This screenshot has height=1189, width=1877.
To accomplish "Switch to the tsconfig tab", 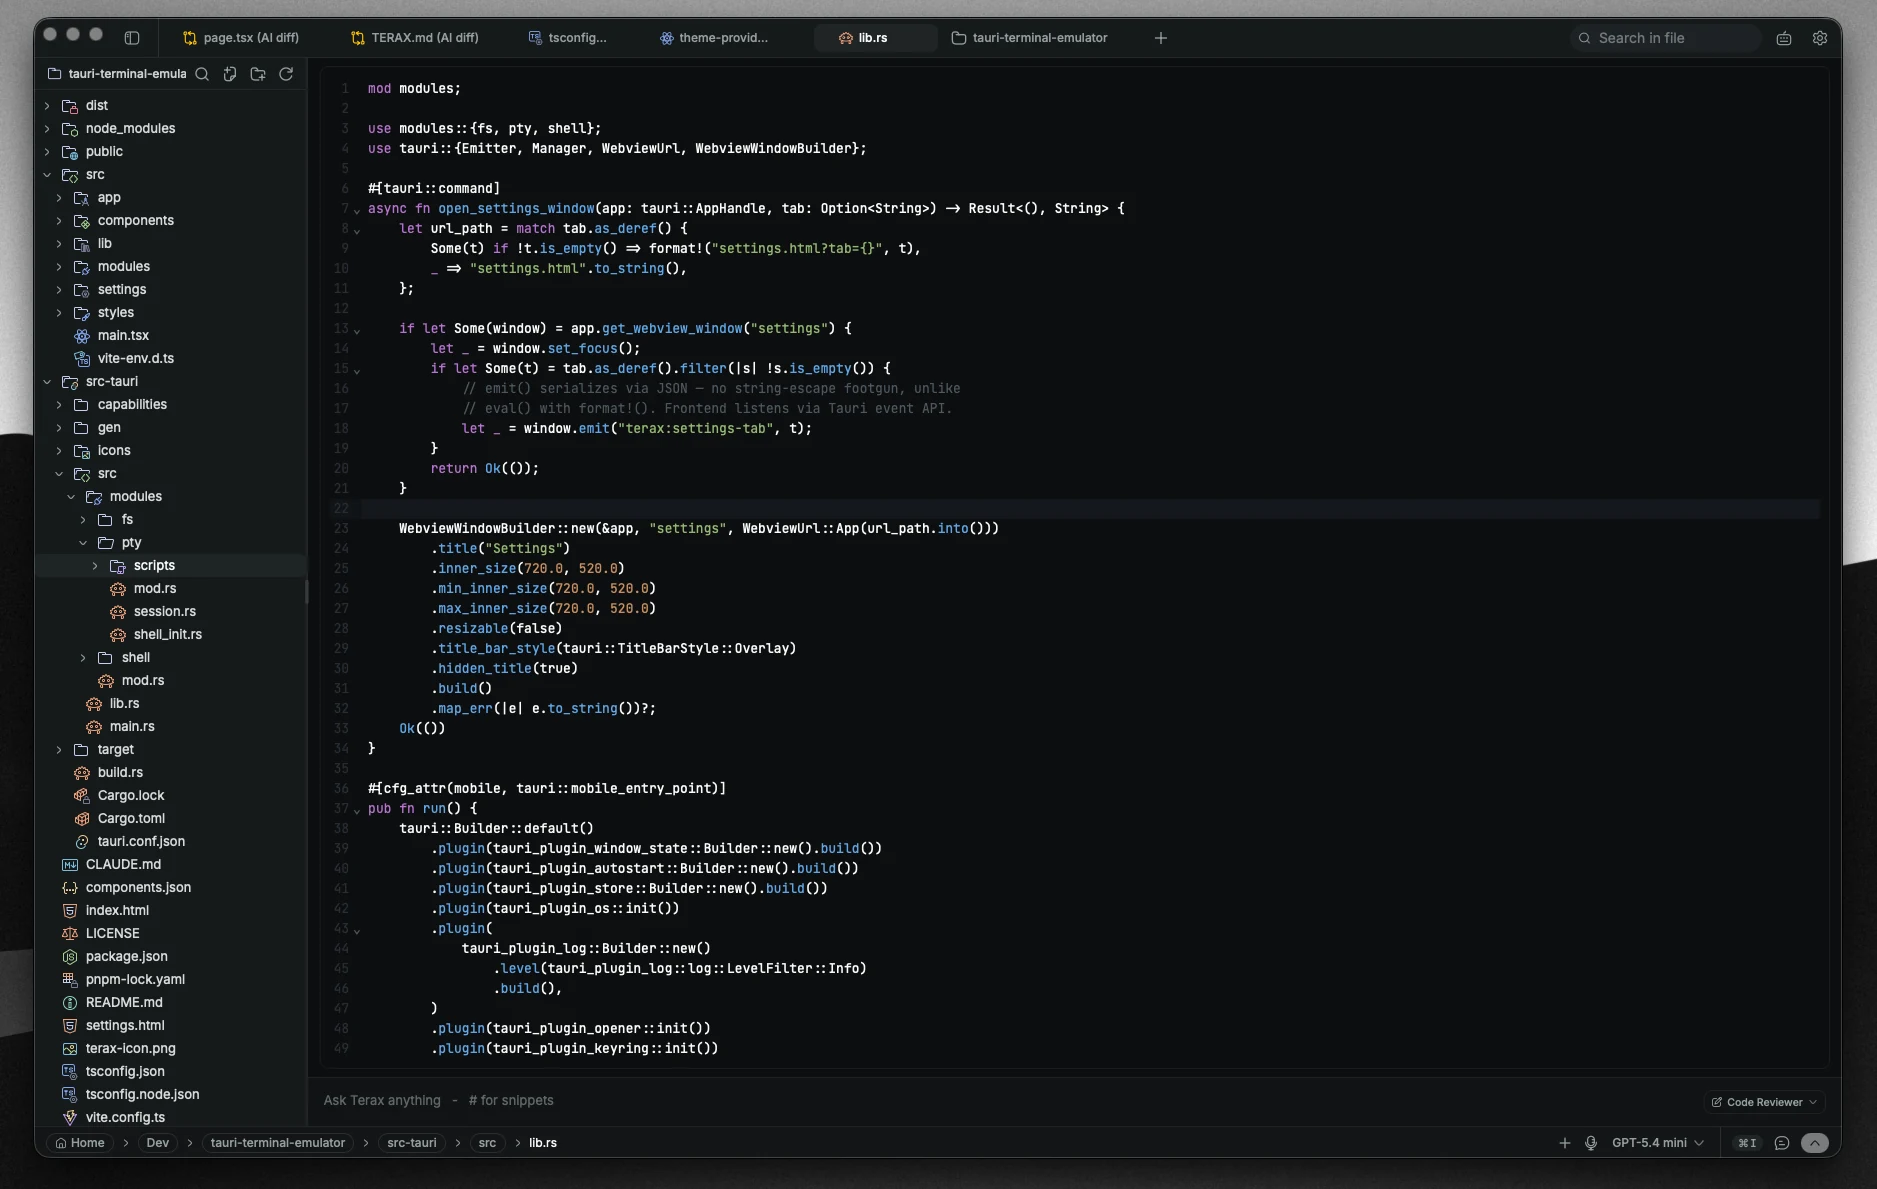I will [568, 38].
